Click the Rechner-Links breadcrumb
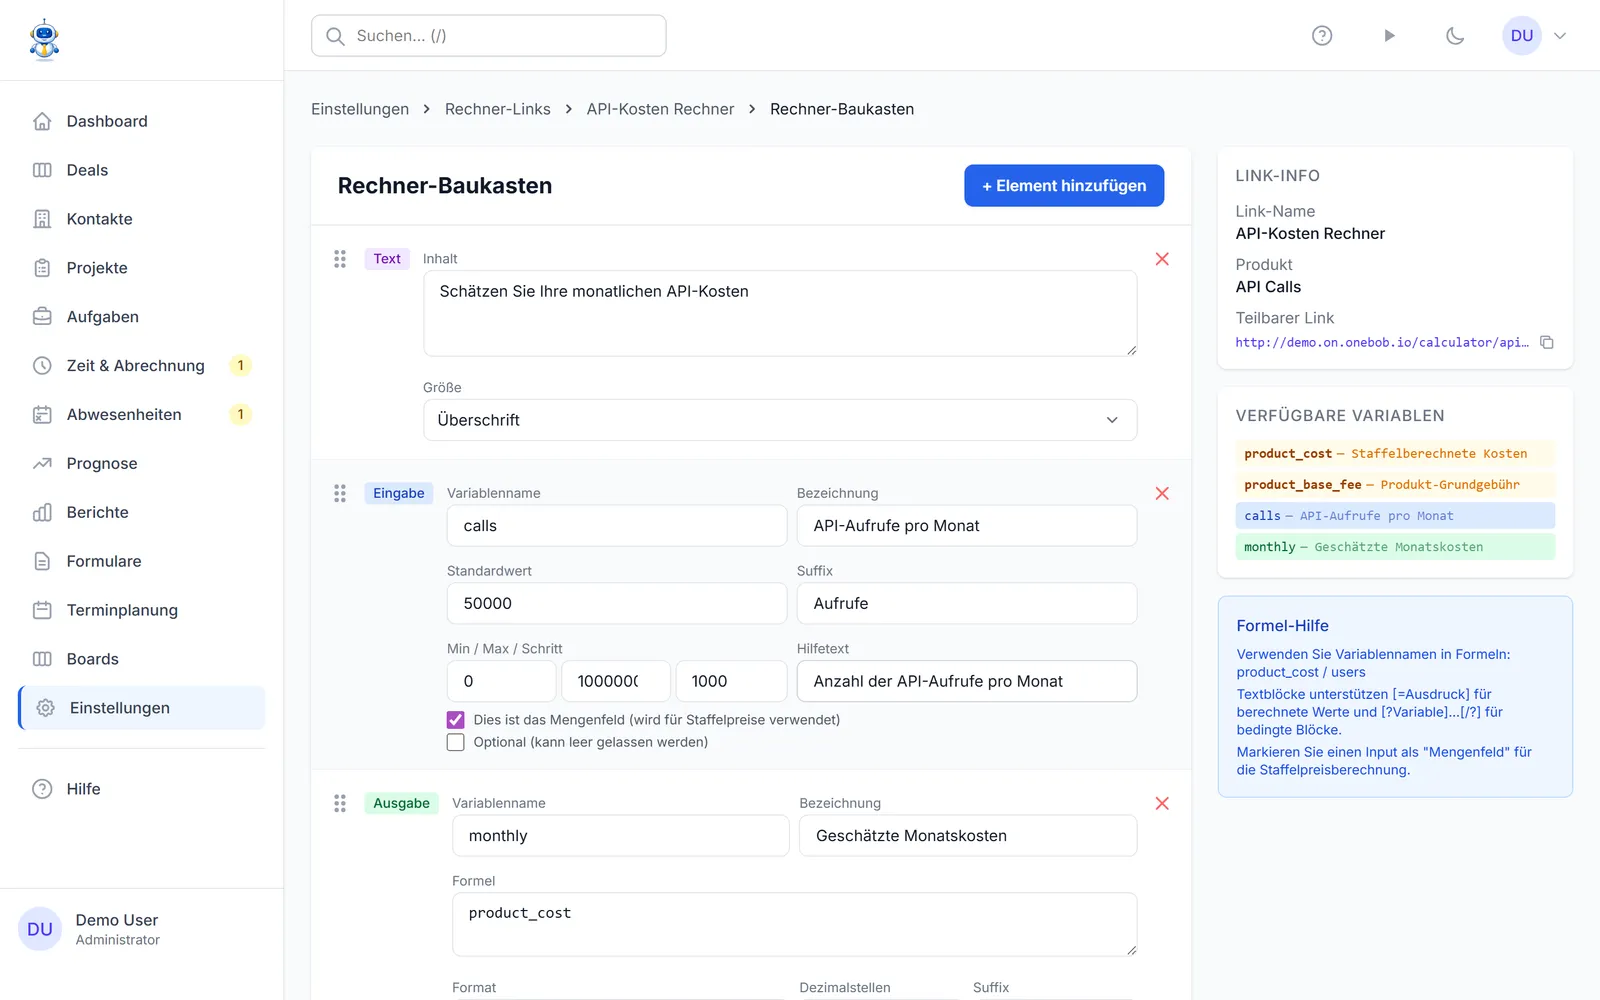The image size is (1600, 1000). 498,109
